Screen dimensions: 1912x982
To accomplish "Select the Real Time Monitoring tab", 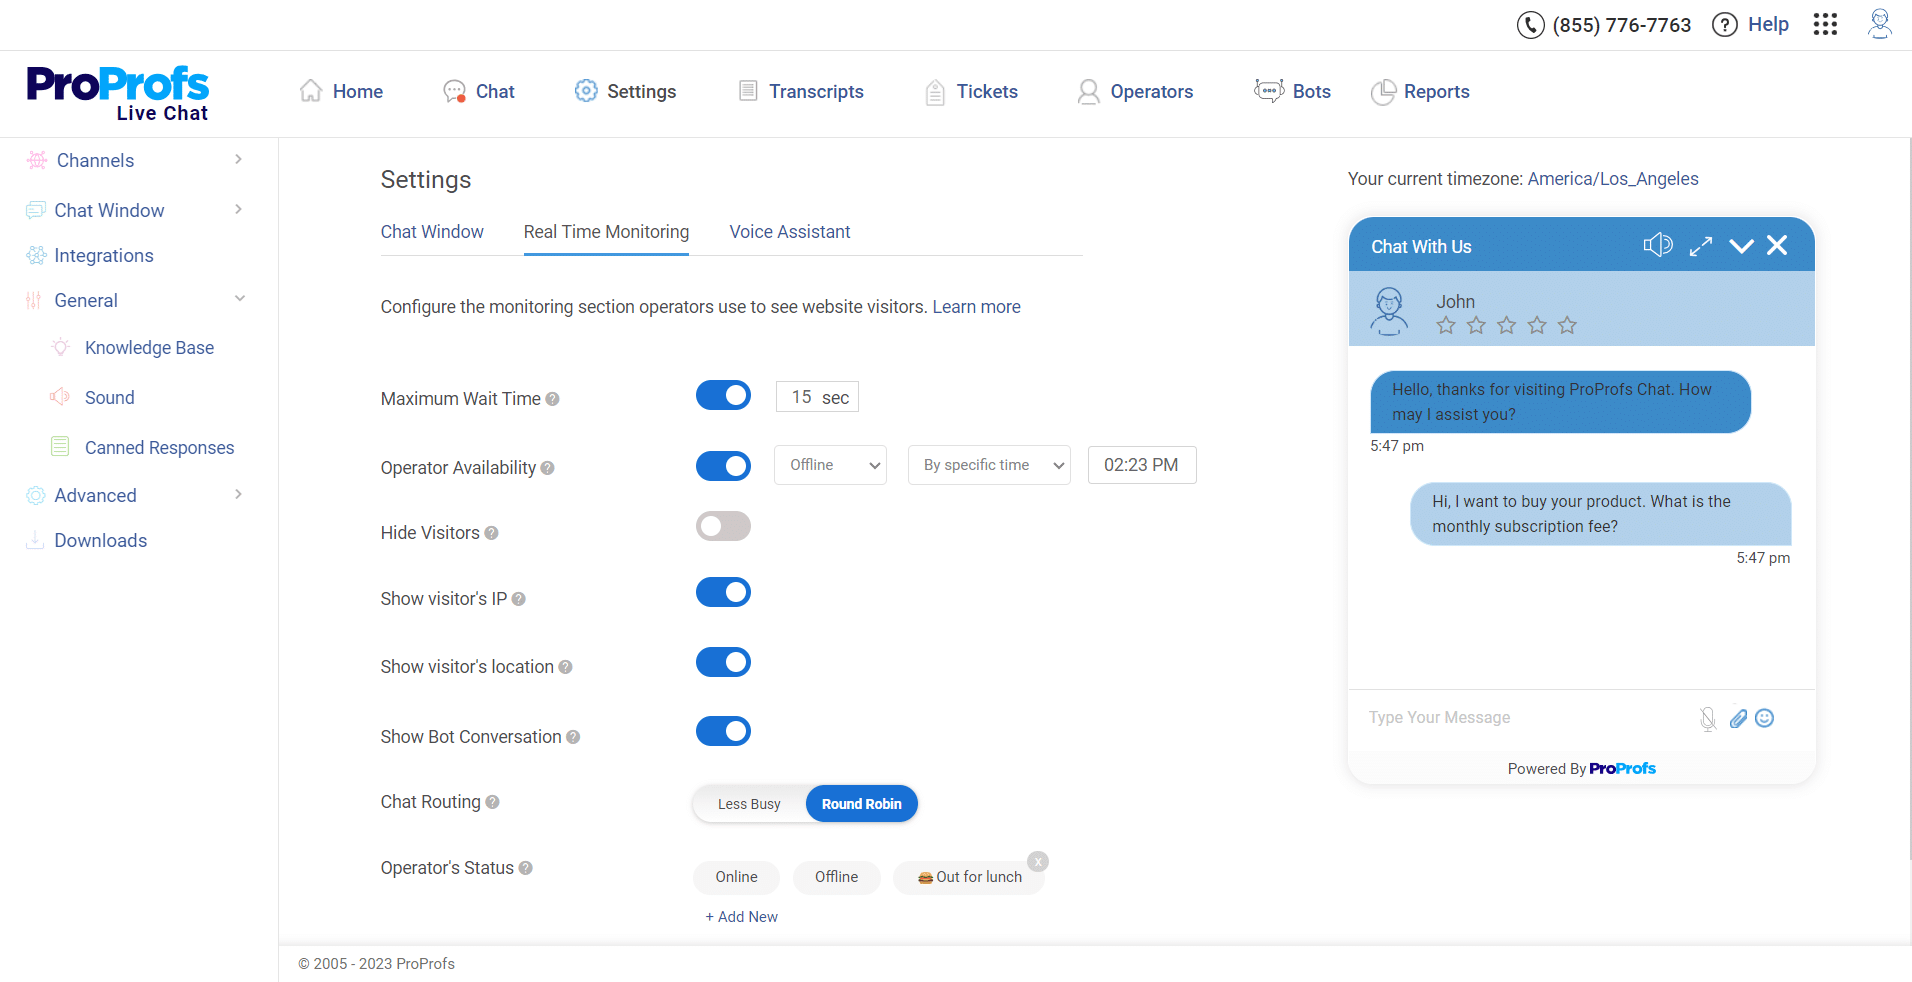I will pos(606,232).
